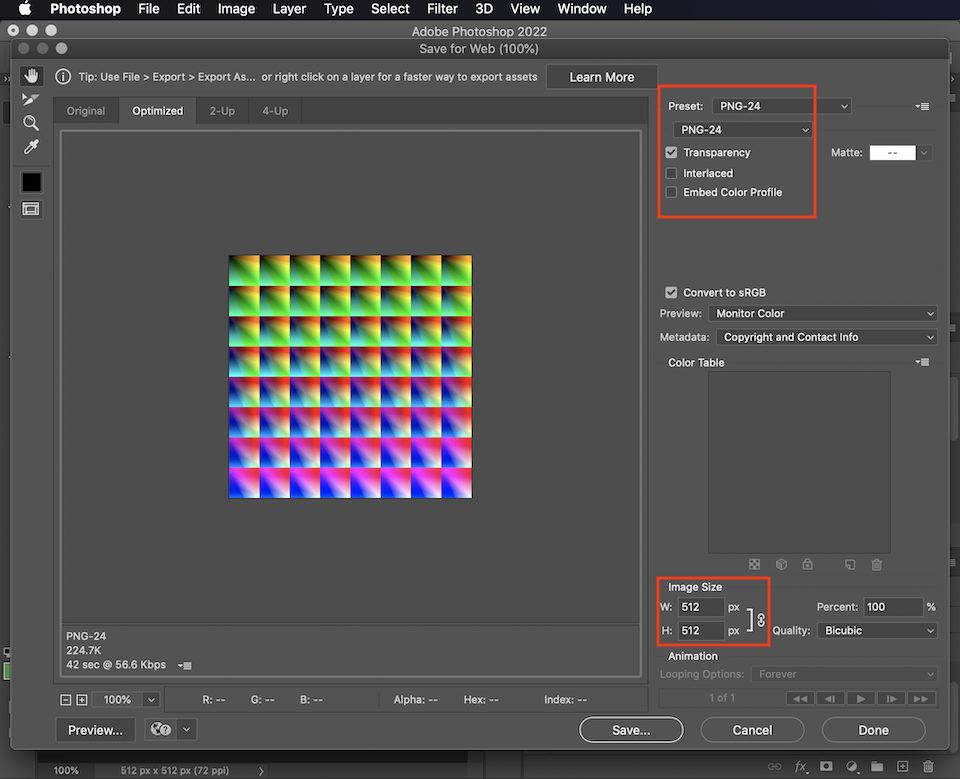Open the Preset dropdown
Screen dimensions: 960x779
click(x=782, y=106)
